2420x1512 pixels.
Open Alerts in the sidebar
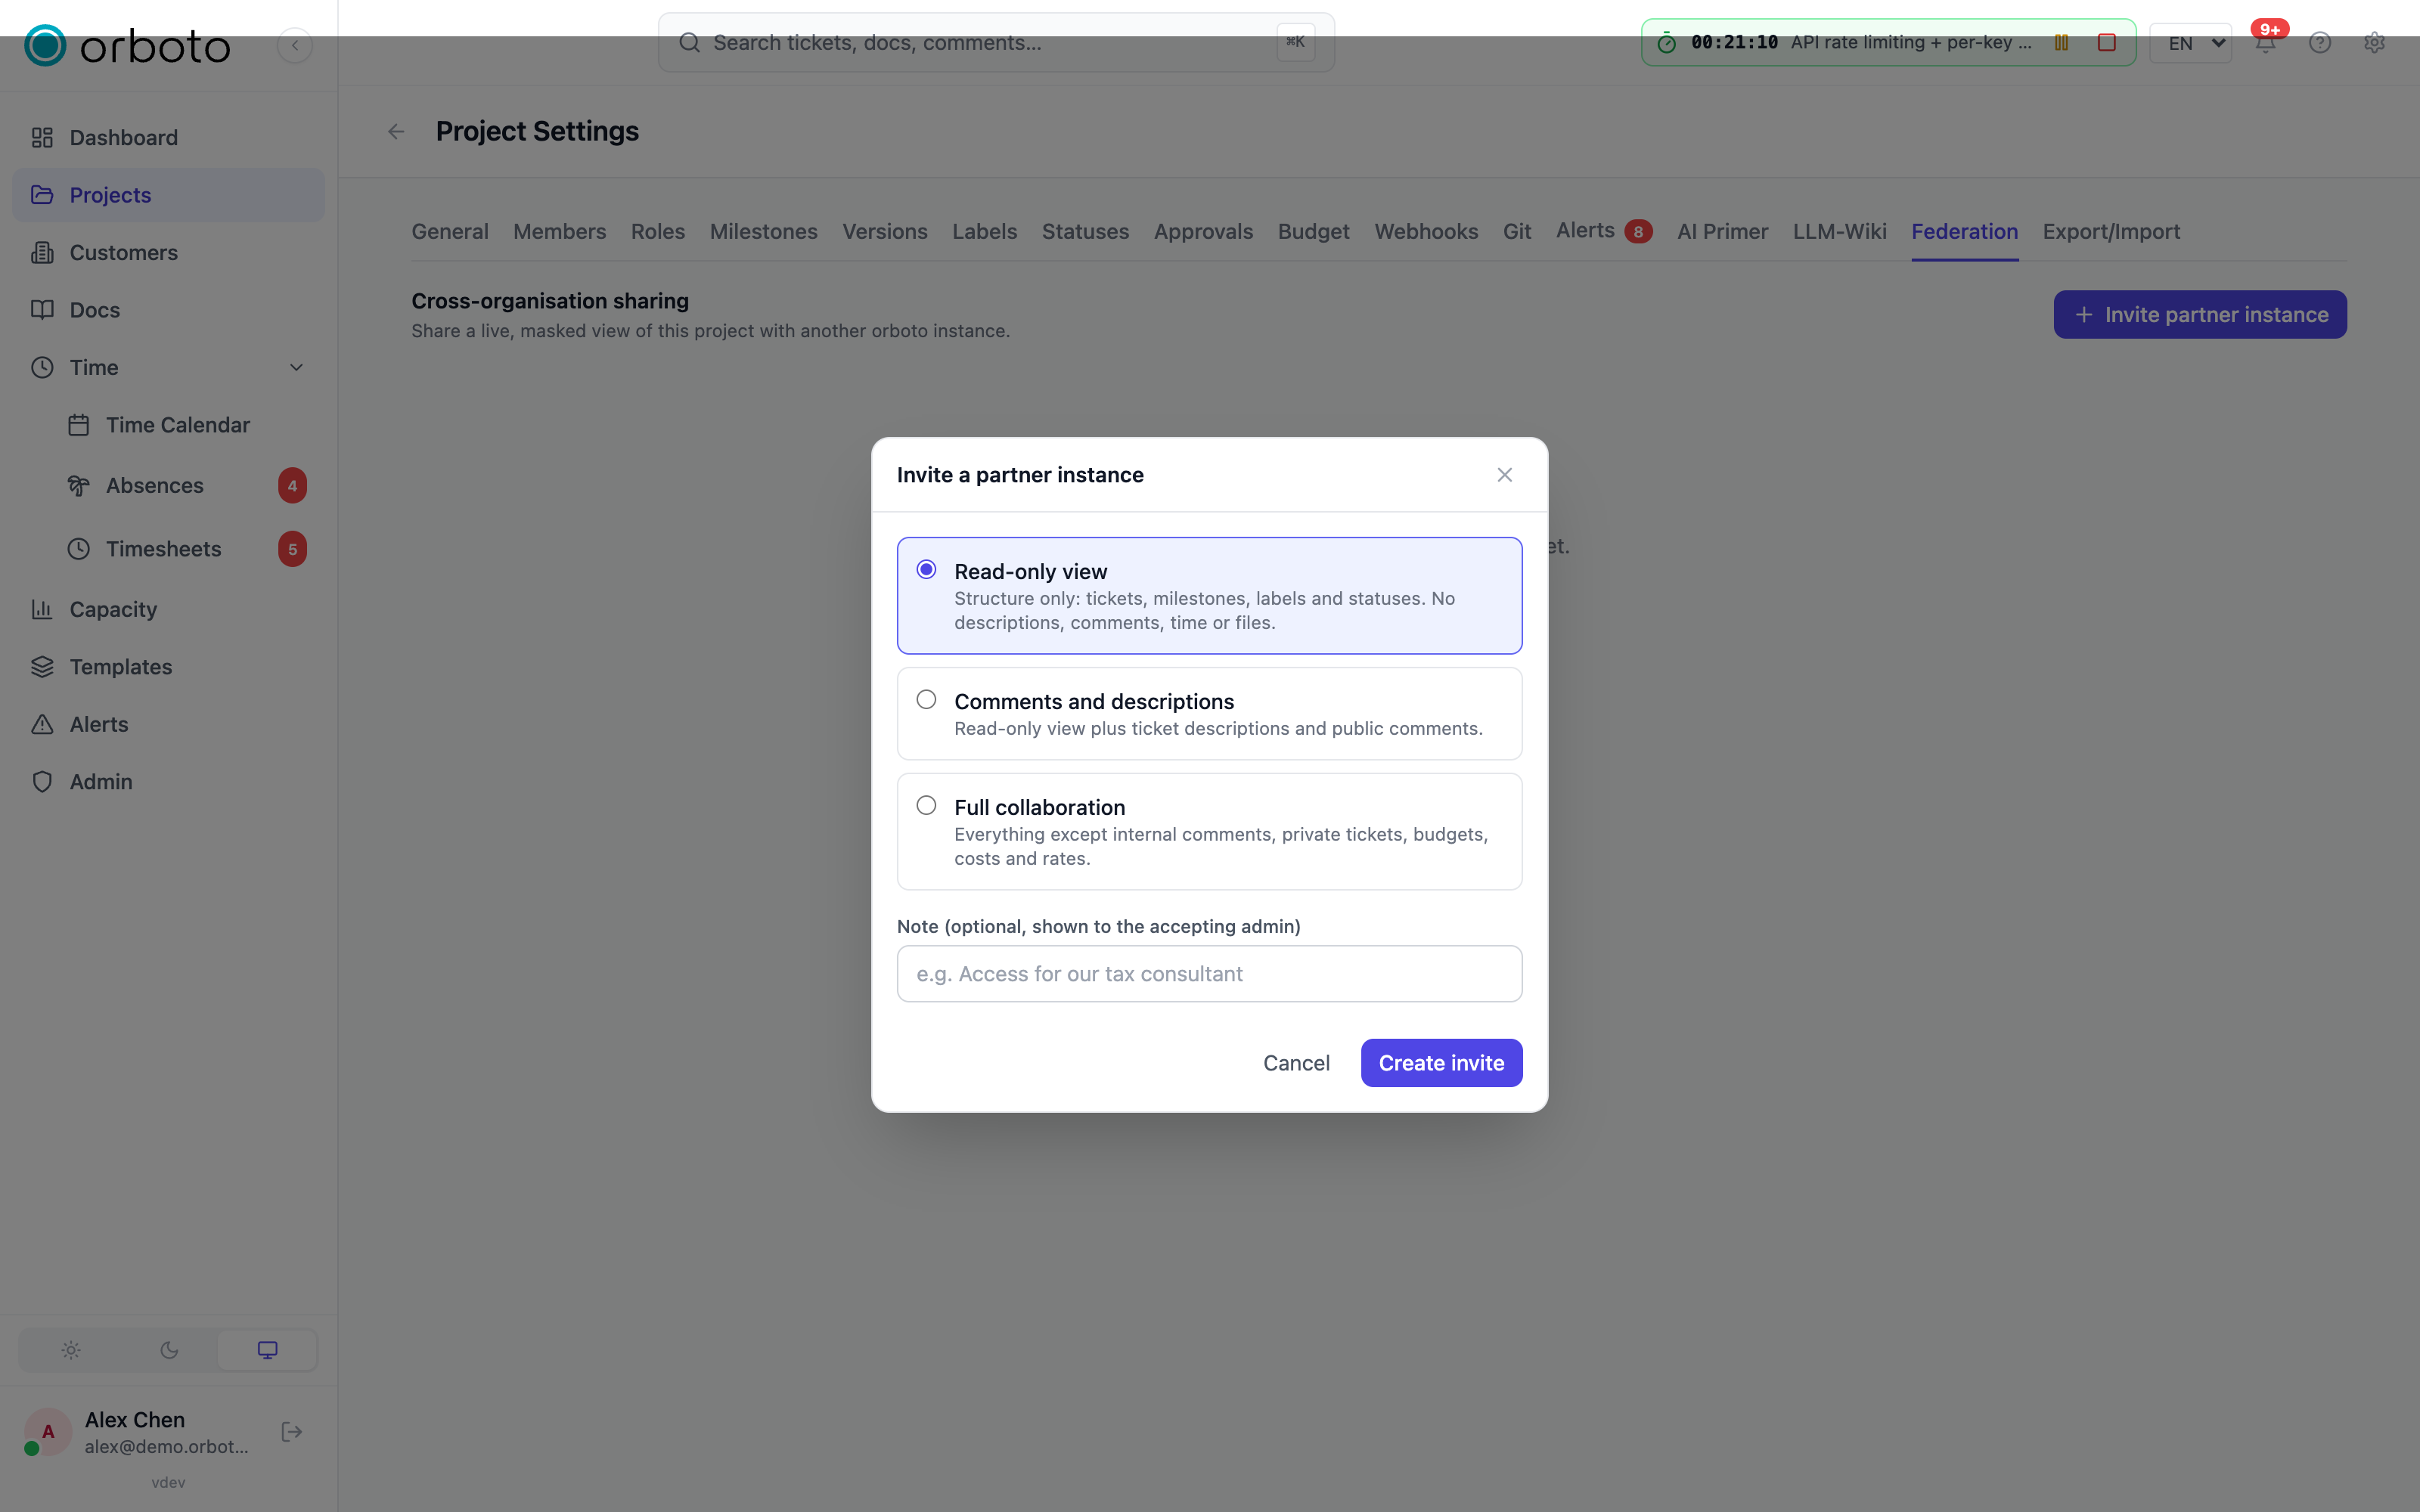click(x=168, y=725)
